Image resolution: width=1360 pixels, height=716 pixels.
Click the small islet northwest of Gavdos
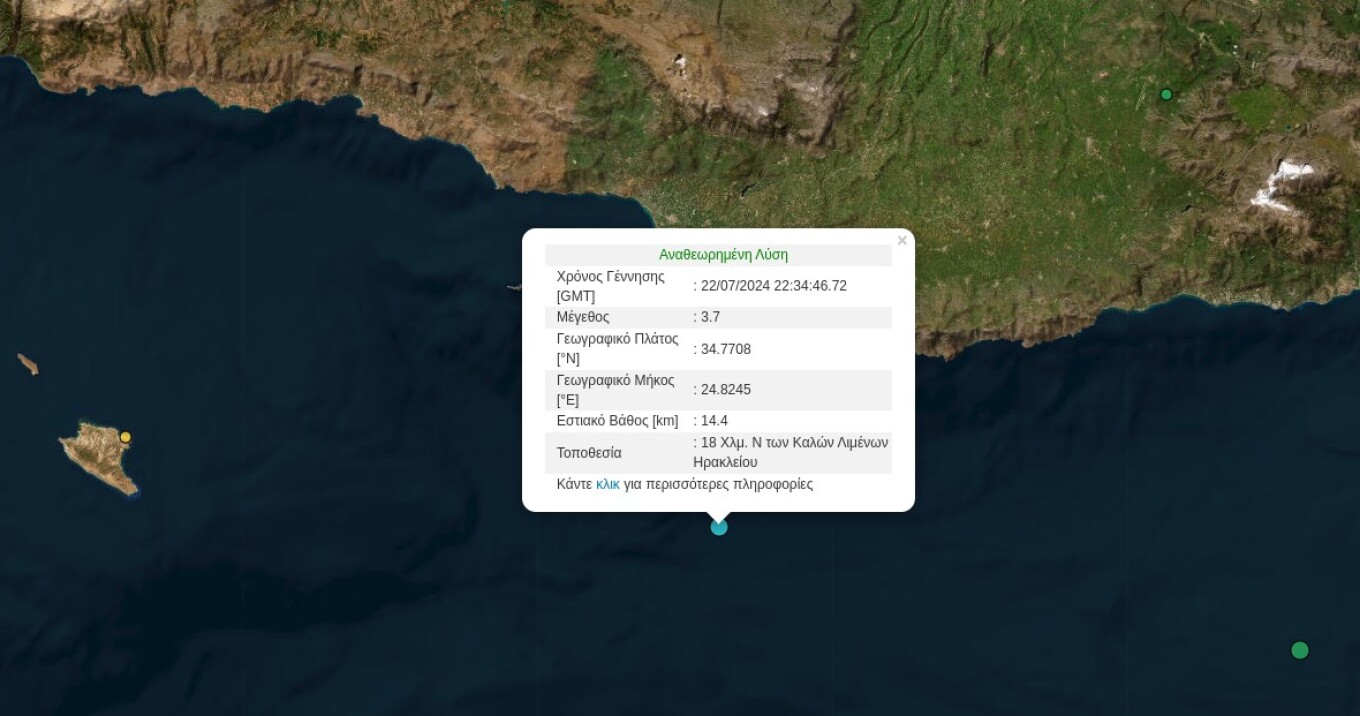pos(28,364)
